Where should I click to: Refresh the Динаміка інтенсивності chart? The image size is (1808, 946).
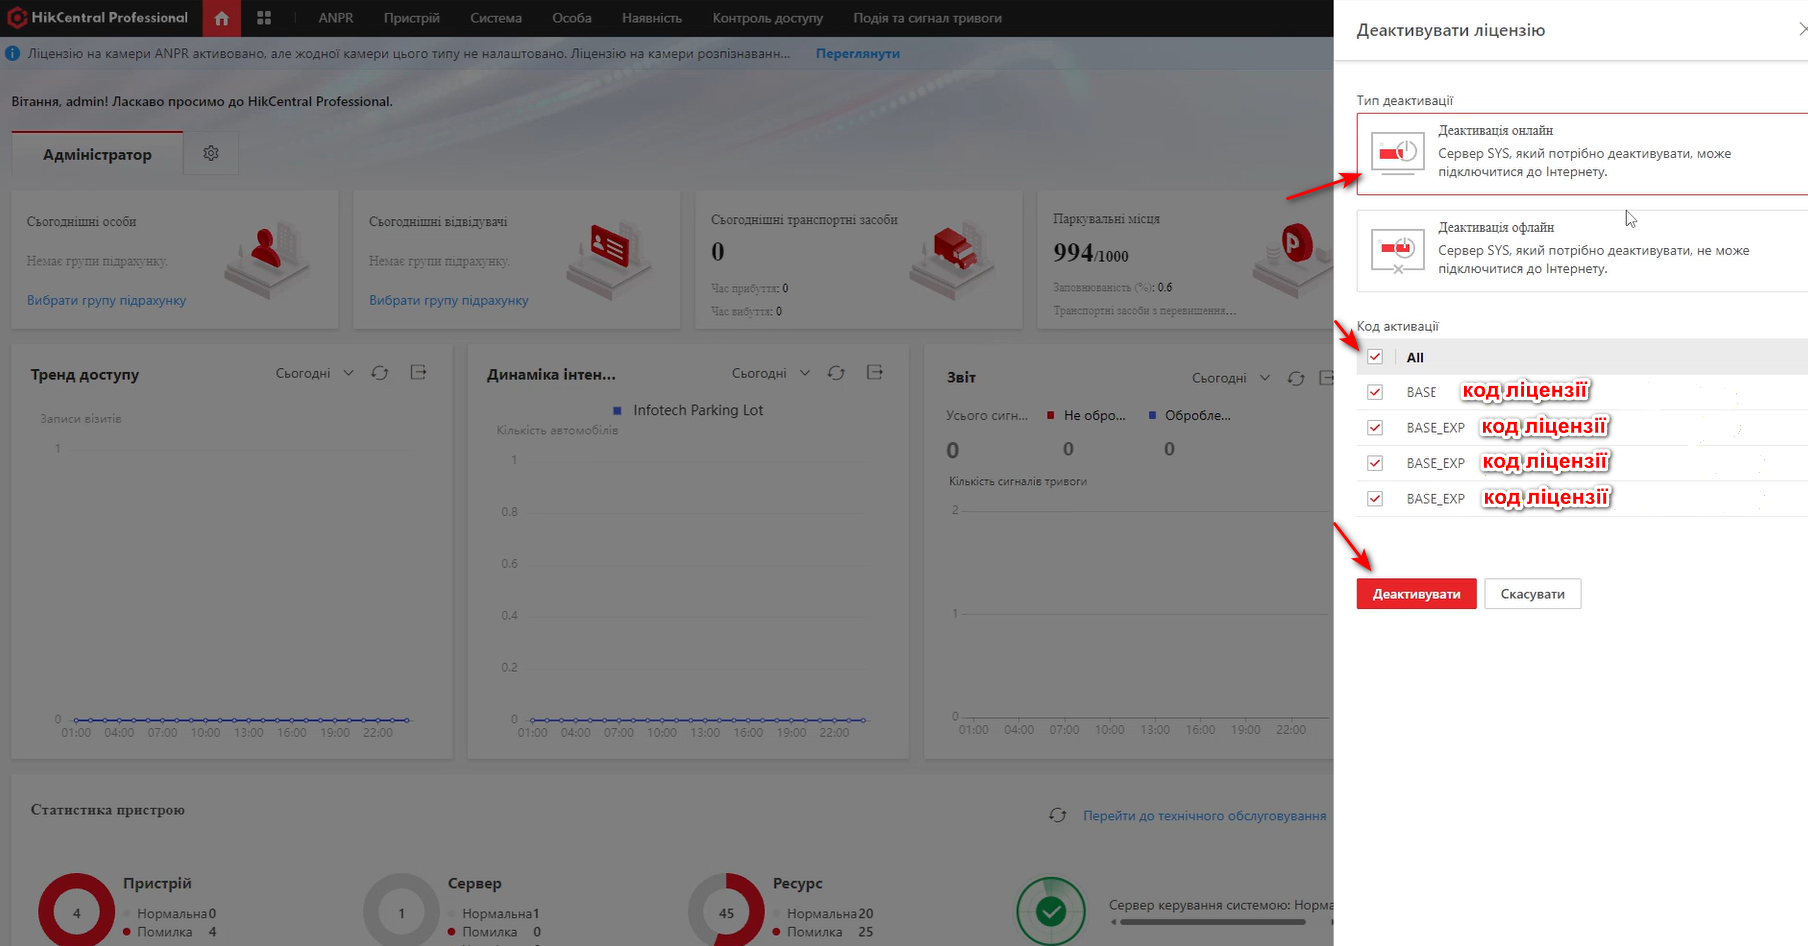836,373
